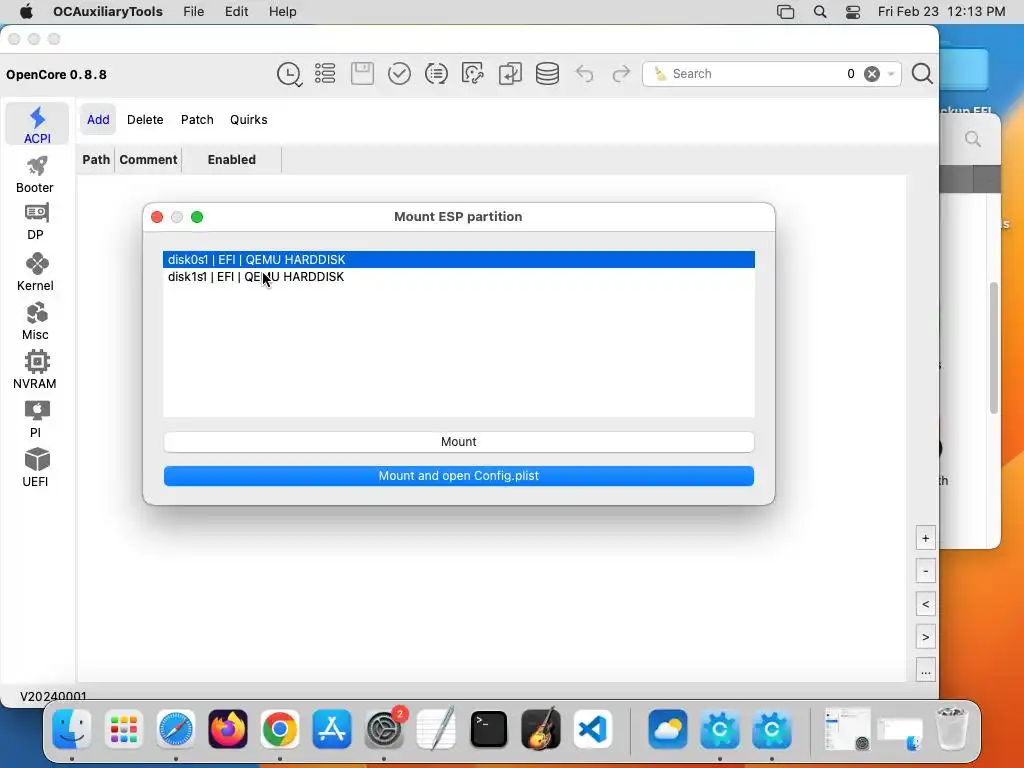Image resolution: width=1024 pixels, height=768 pixels.
Task: Open the Help menu
Action: [x=283, y=12]
